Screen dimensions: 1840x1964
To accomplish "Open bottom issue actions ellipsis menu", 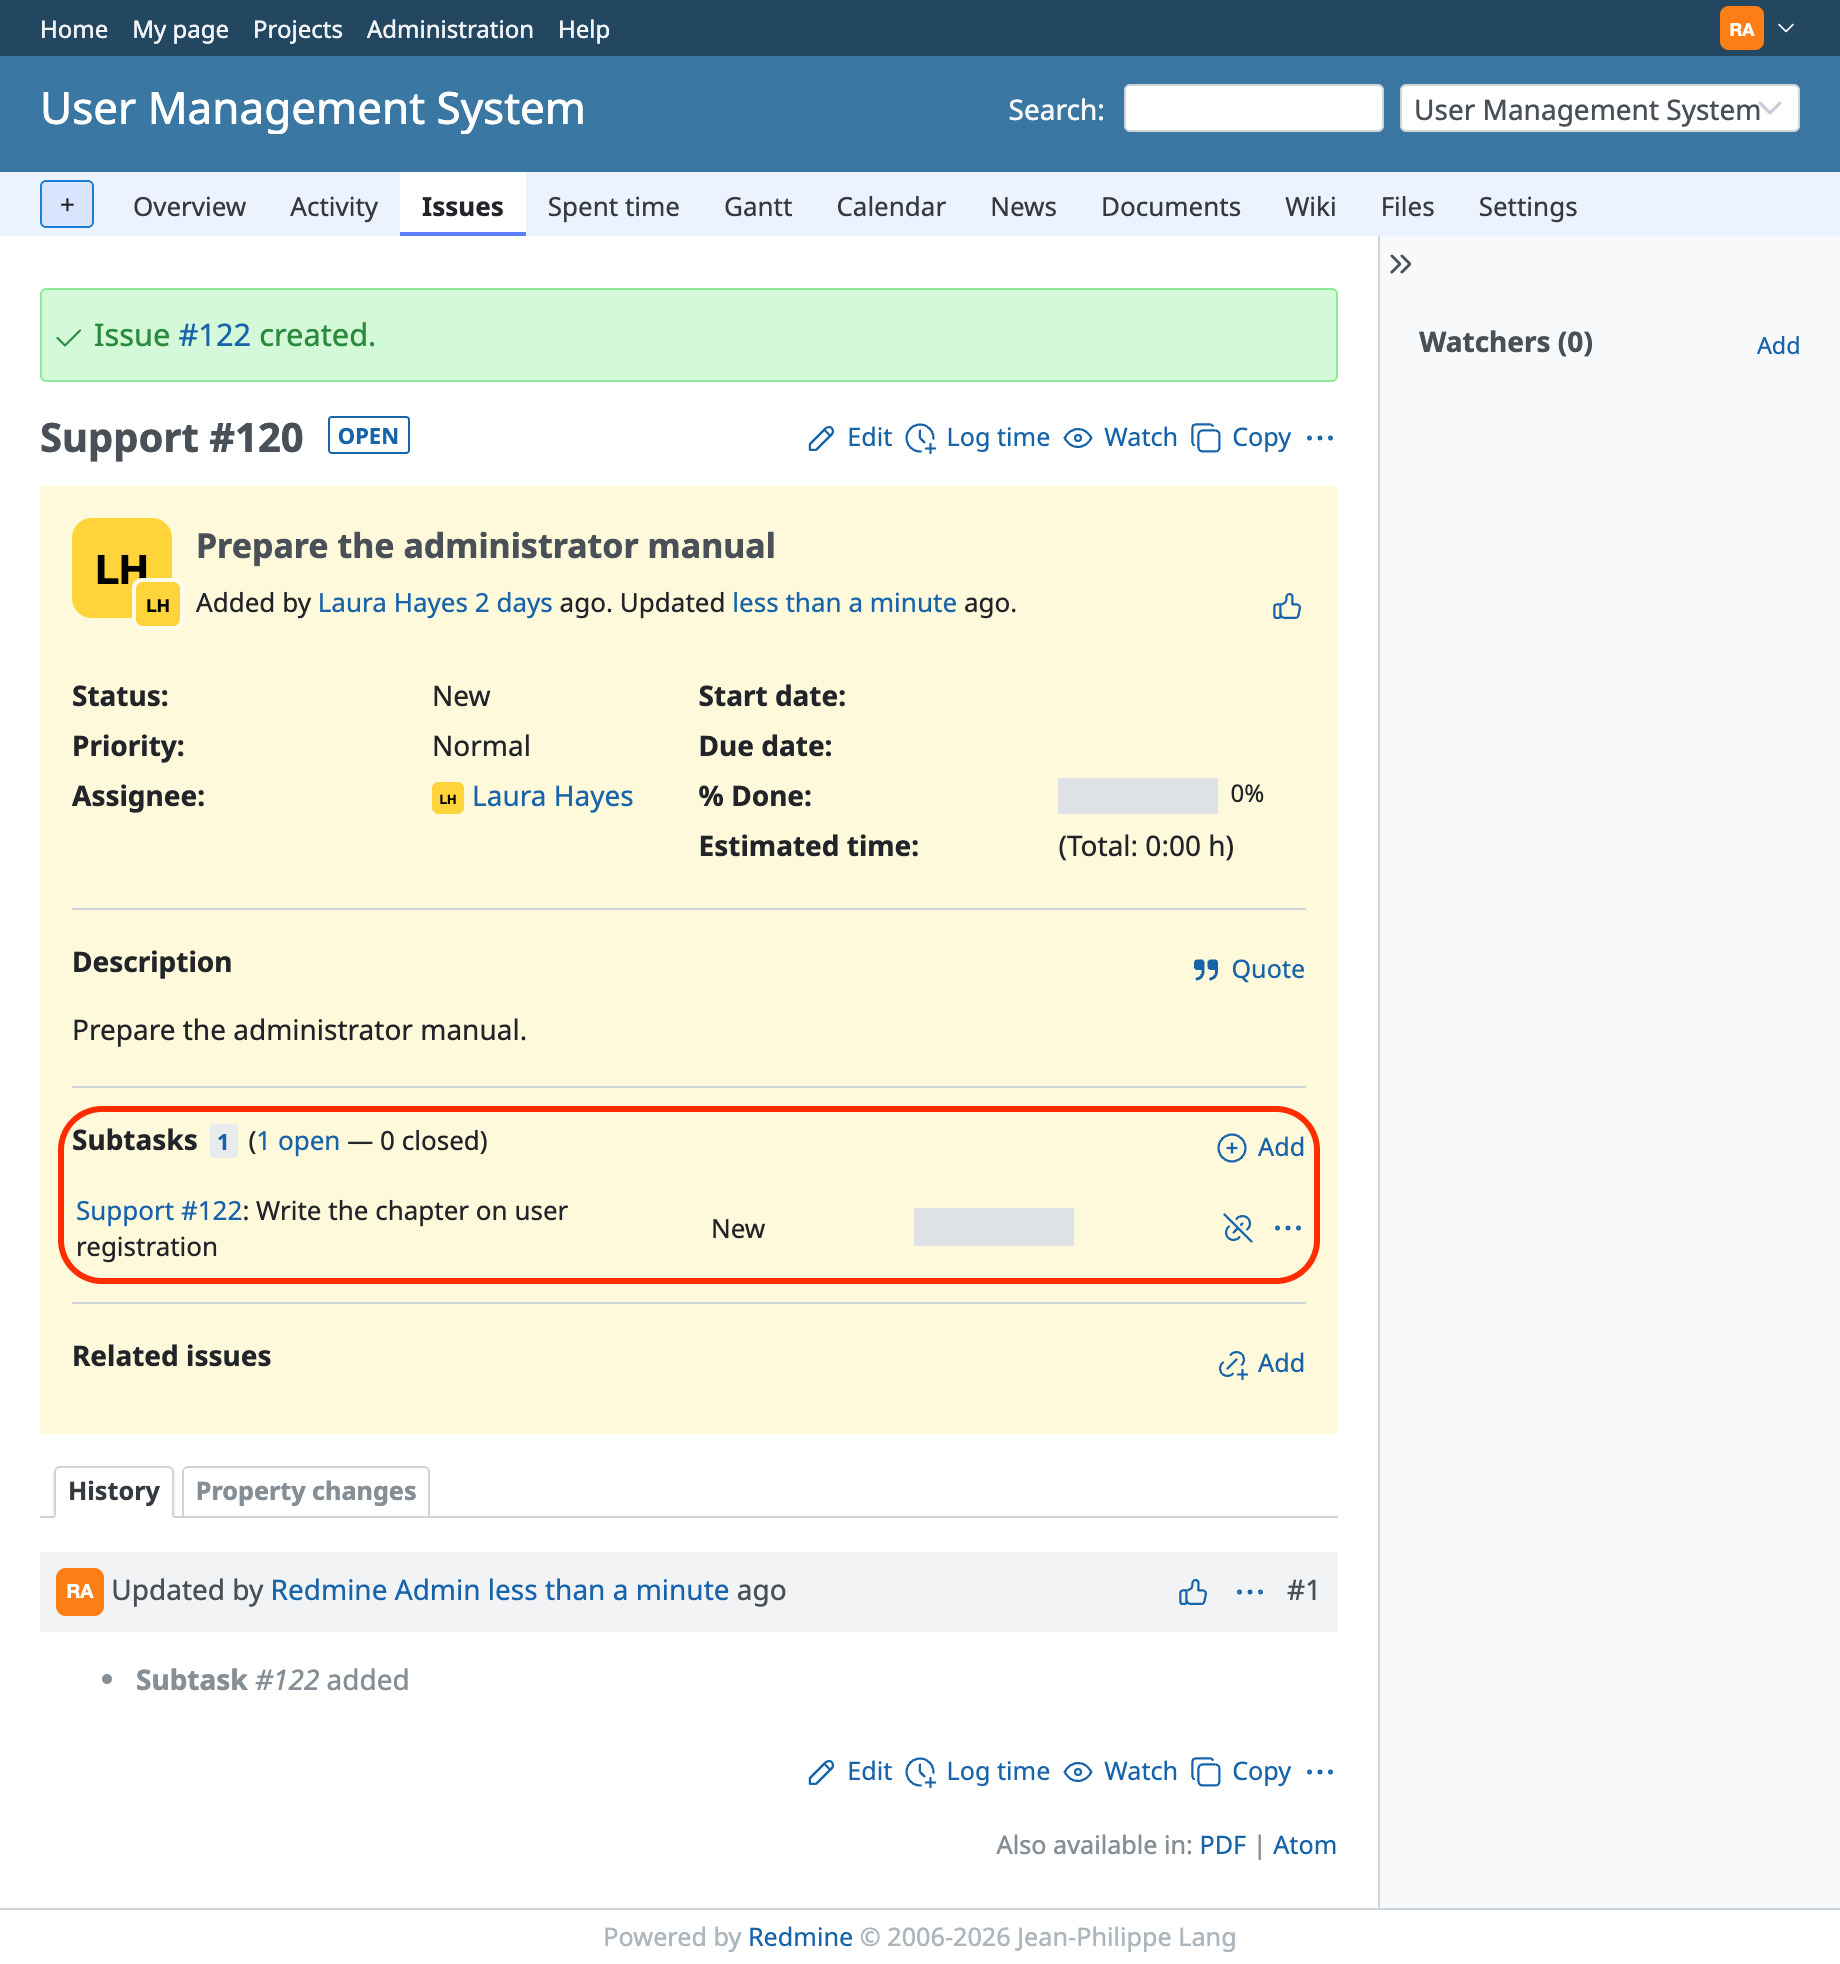I will (1320, 1771).
